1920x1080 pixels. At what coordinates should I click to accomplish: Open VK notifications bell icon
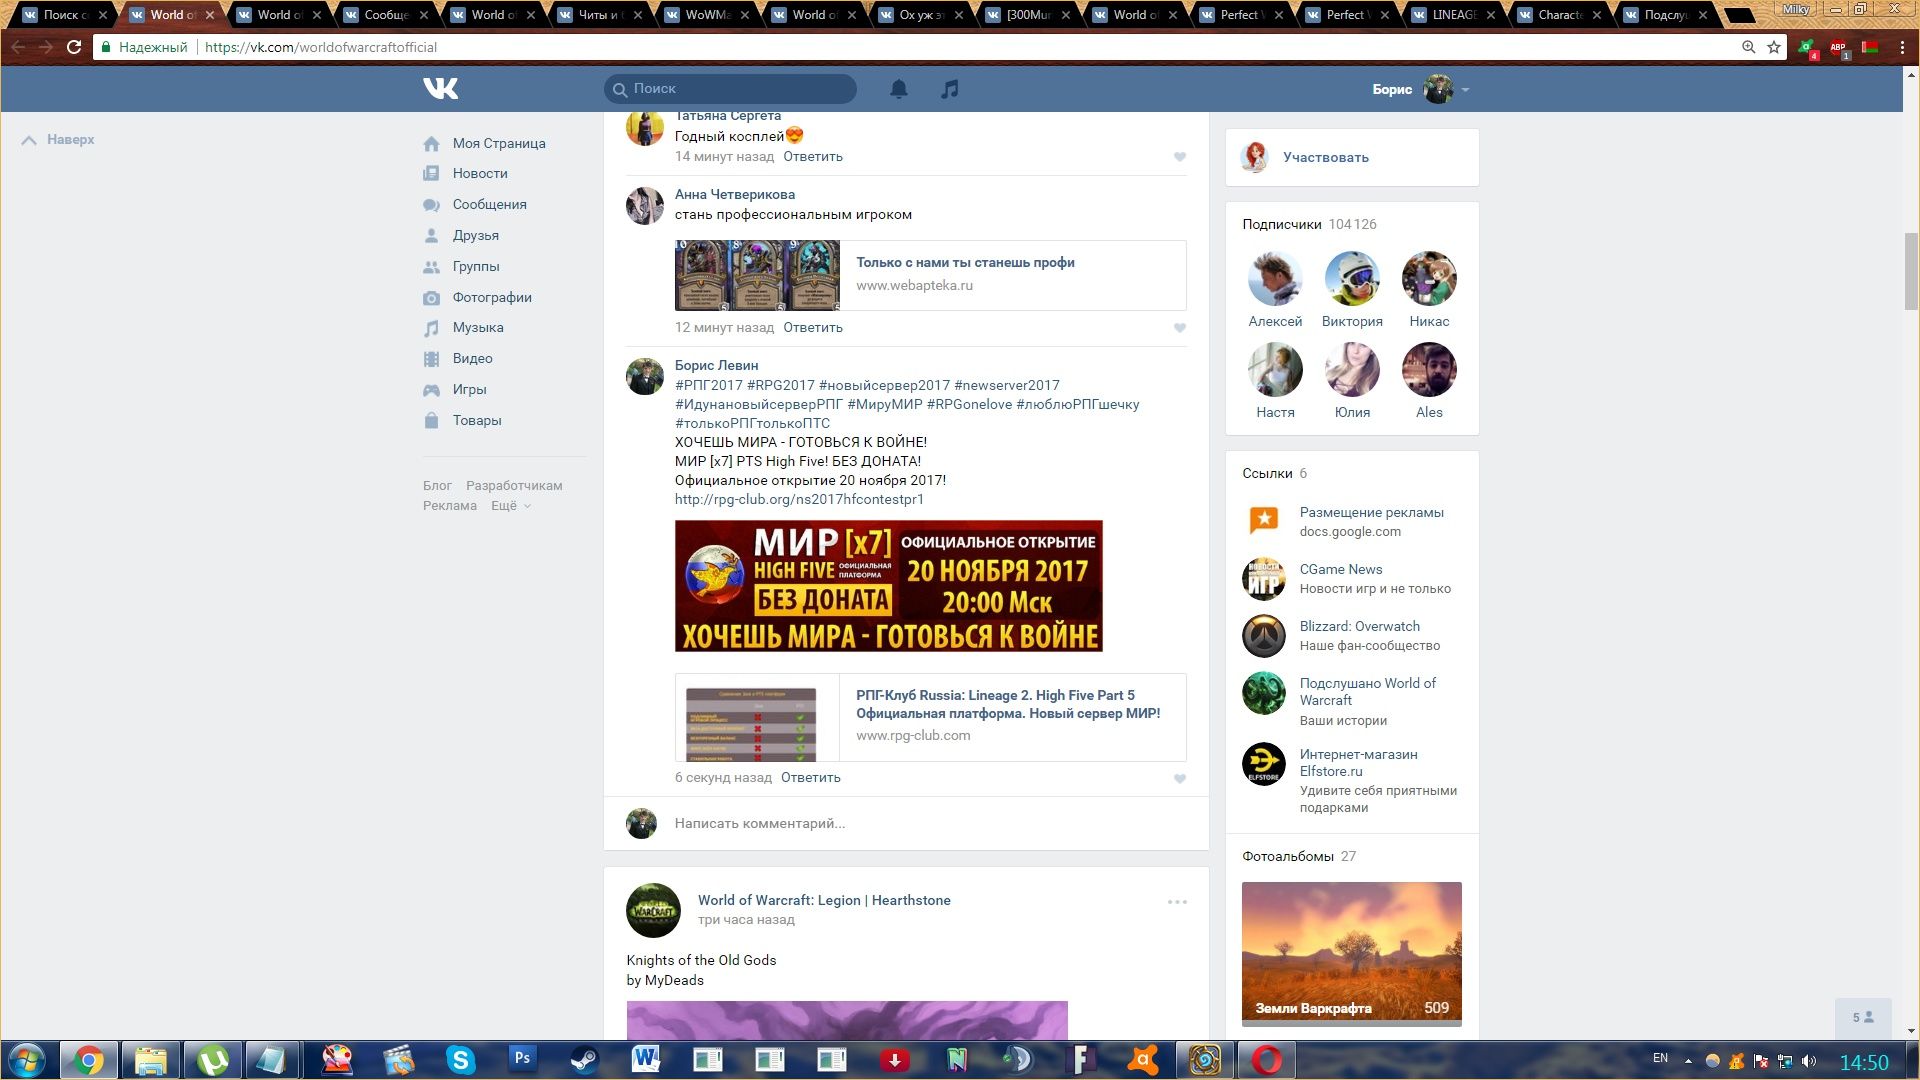(899, 89)
